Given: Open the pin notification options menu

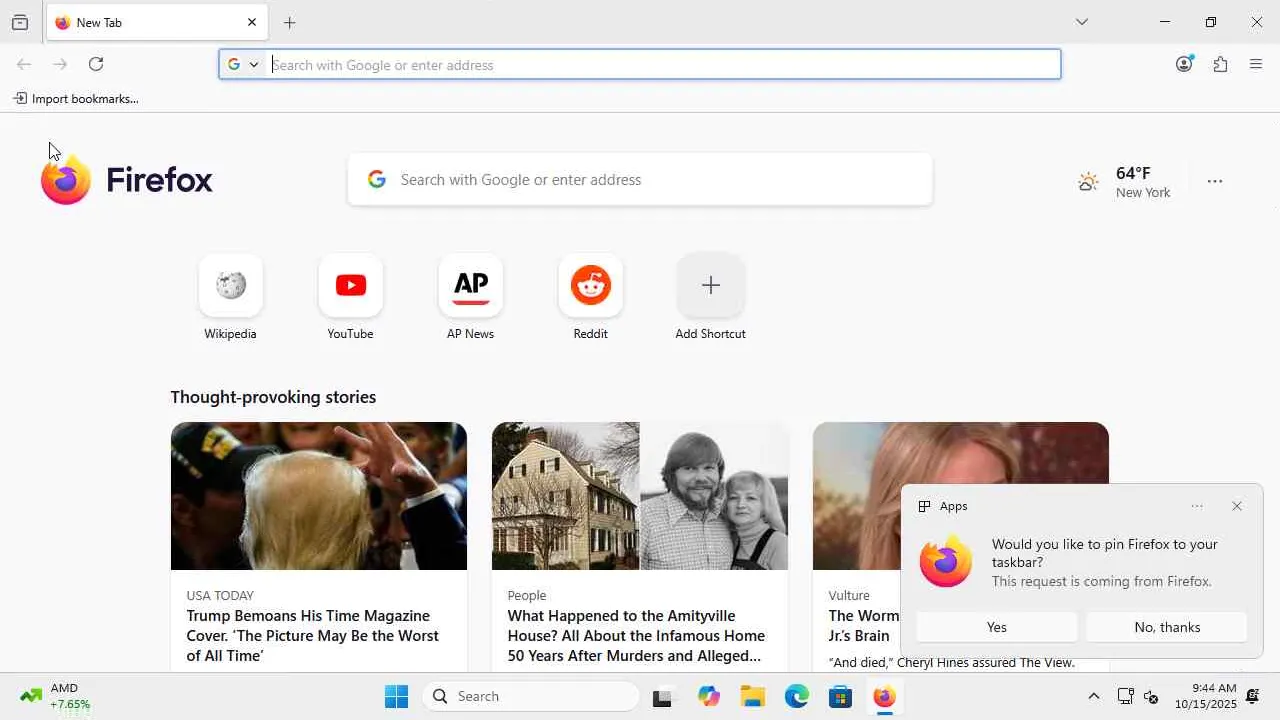Looking at the screenshot, I should 1197,506.
